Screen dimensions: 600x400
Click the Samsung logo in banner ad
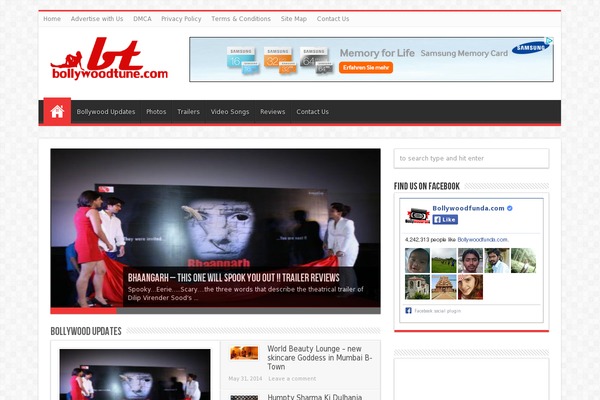pos(531,47)
